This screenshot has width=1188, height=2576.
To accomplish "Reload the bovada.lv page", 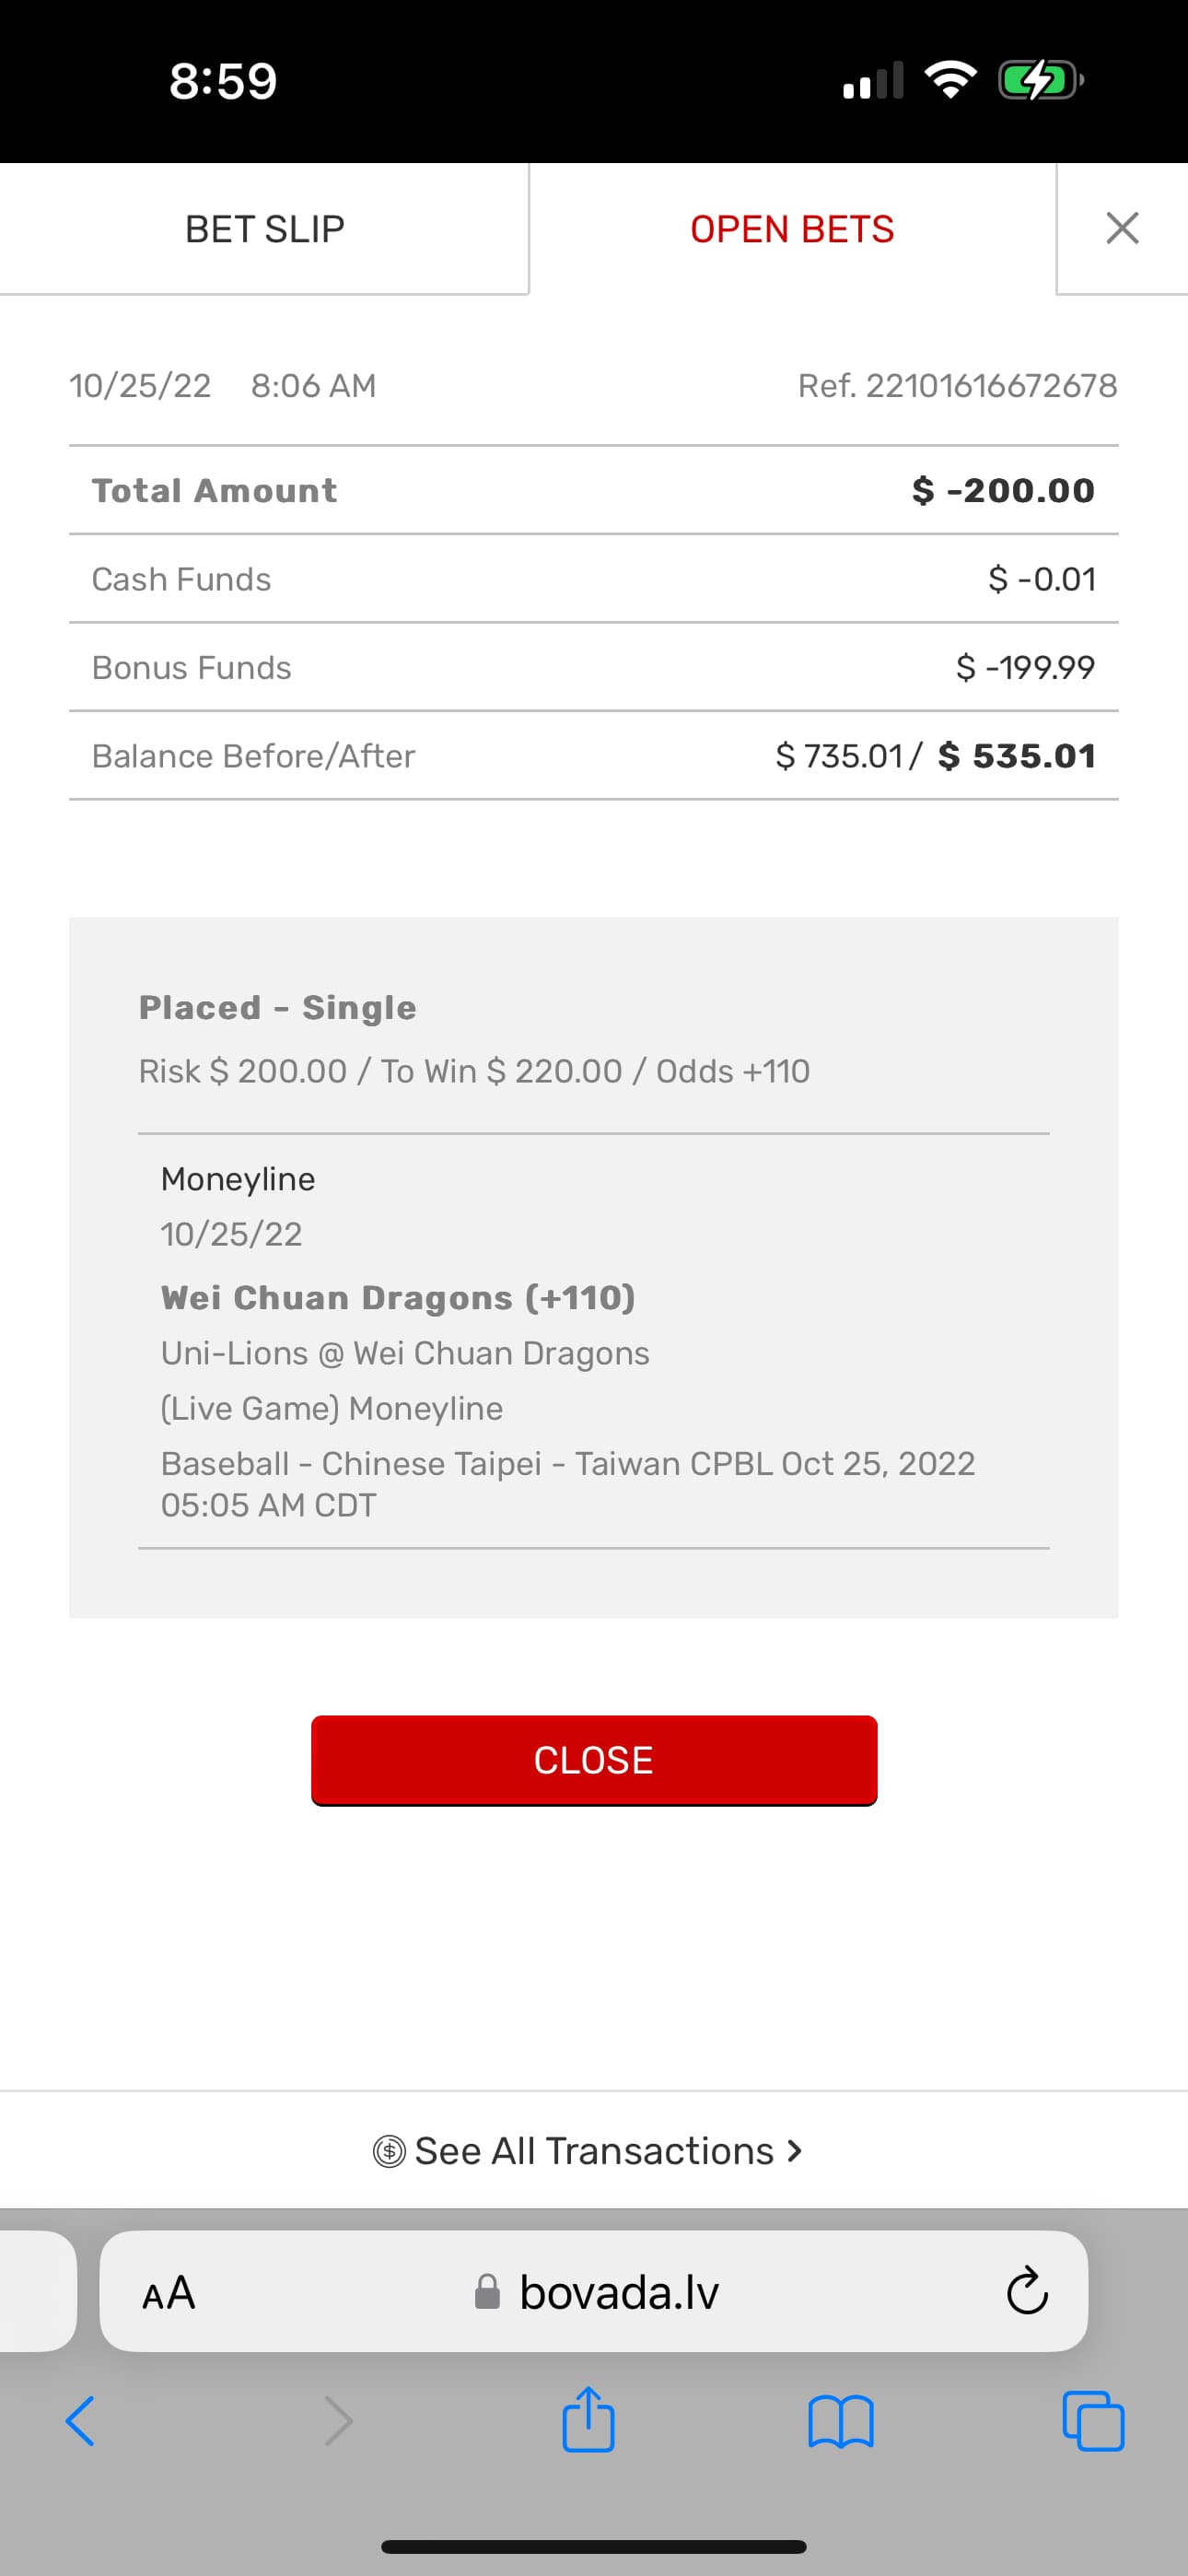I will [x=1026, y=2291].
